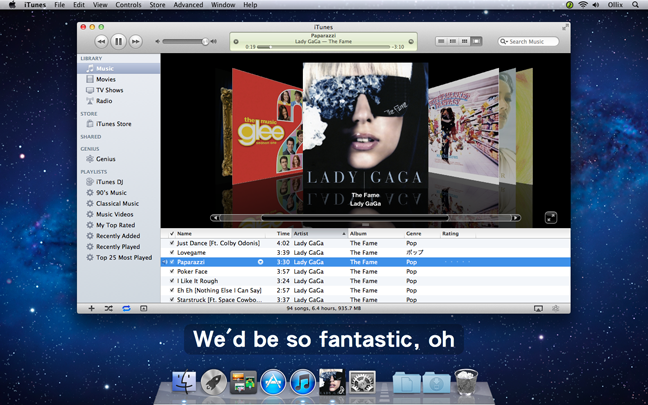This screenshot has height=405, width=648.
Task: Switch to album list view icon
Action: [x=453, y=41]
